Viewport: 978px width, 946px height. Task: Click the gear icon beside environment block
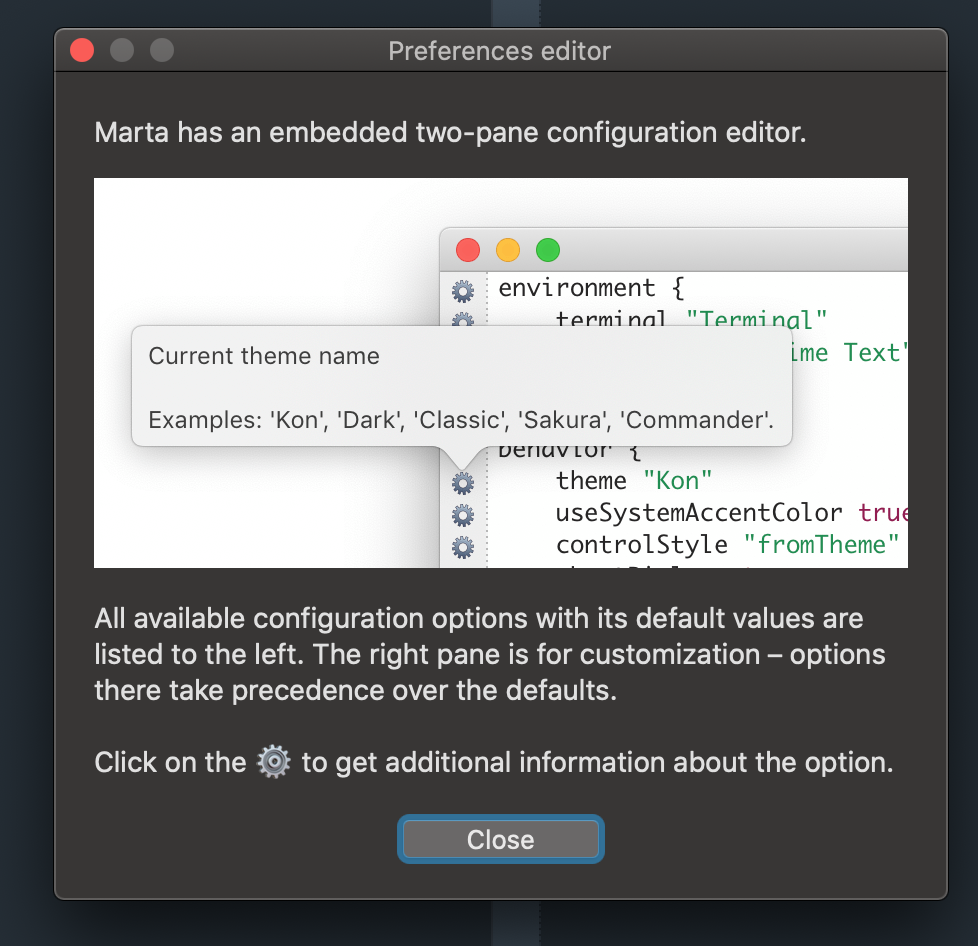463,291
